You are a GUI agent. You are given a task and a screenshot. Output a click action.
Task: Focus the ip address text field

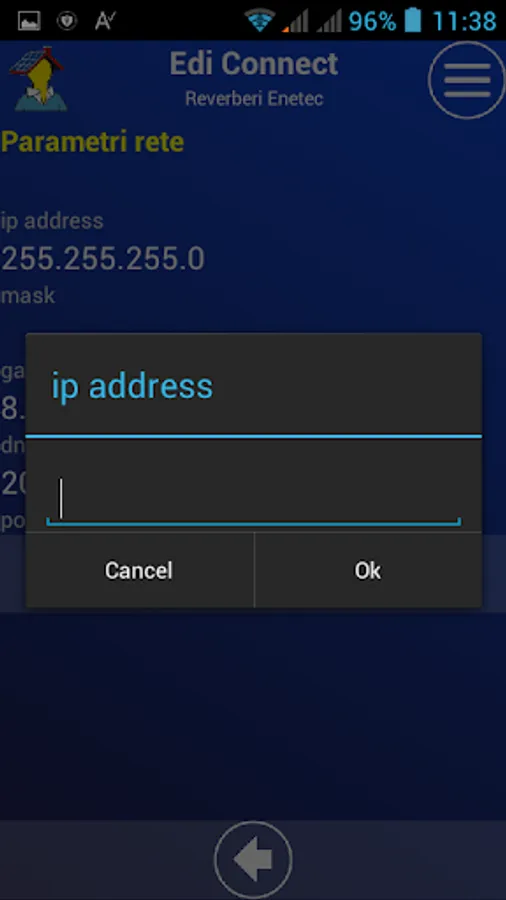[x=253, y=499]
